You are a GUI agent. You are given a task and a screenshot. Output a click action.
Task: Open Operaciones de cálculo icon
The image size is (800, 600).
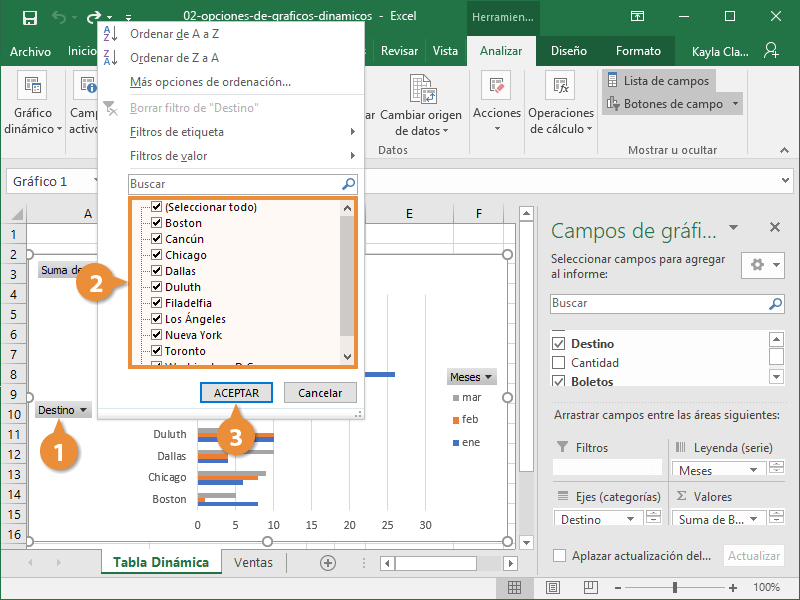[x=560, y=86]
